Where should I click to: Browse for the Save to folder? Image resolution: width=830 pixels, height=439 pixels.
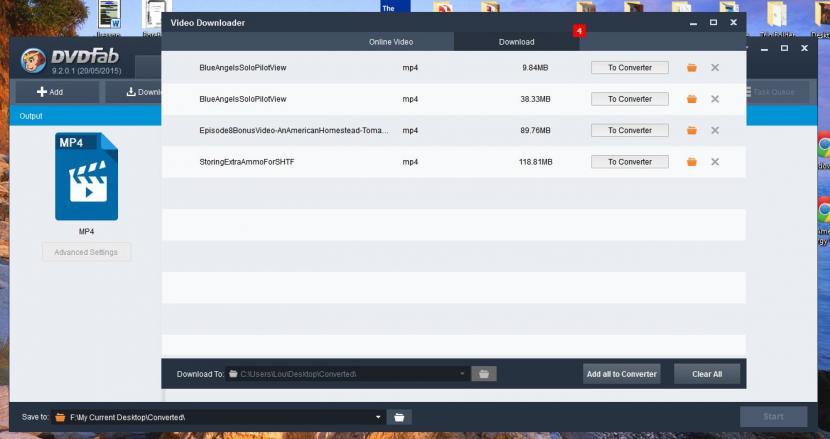tap(399, 417)
